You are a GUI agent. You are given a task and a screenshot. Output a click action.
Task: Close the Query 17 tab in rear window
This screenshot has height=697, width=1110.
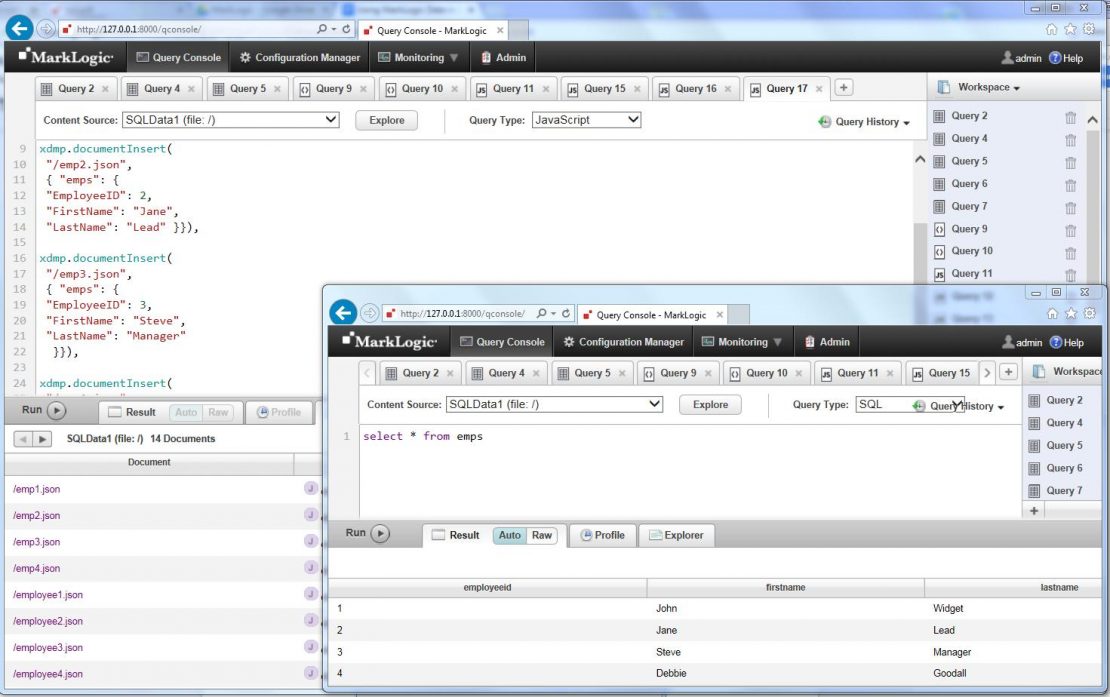tap(819, 89)
